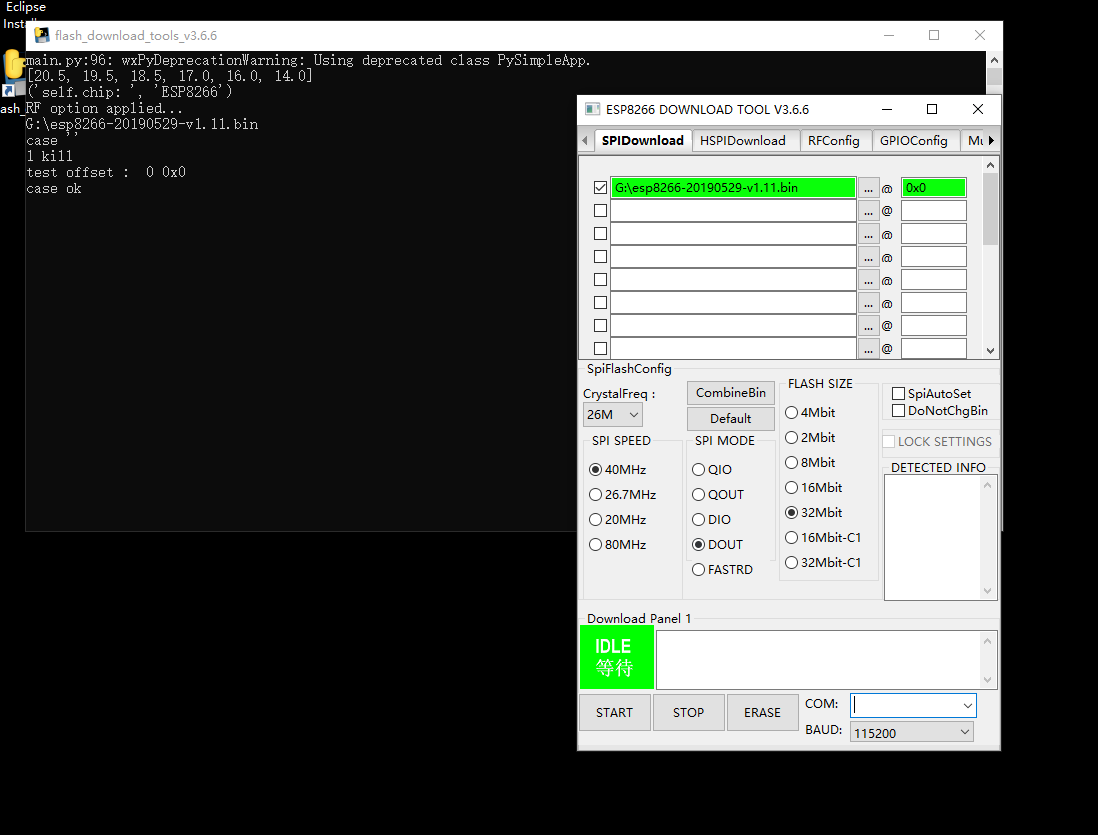This screenshot has width=1098, height=835.
Task: Click the second row address field
Action: coord(933,211)
